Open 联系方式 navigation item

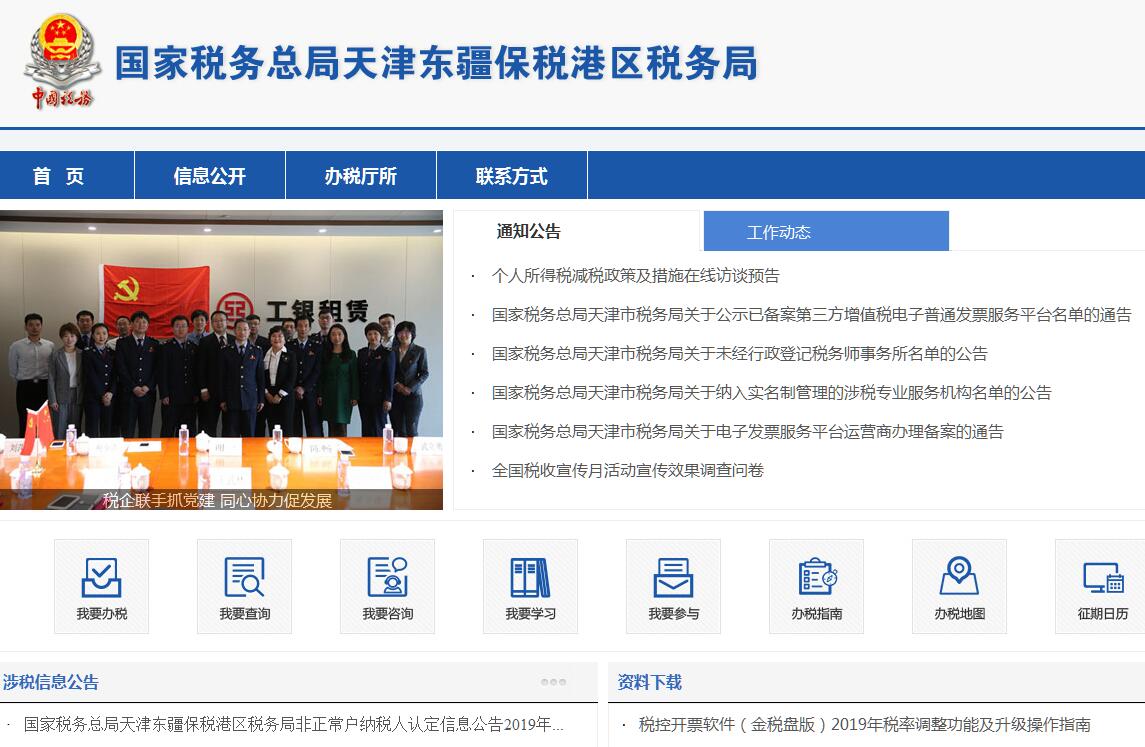tap(511, 176)
